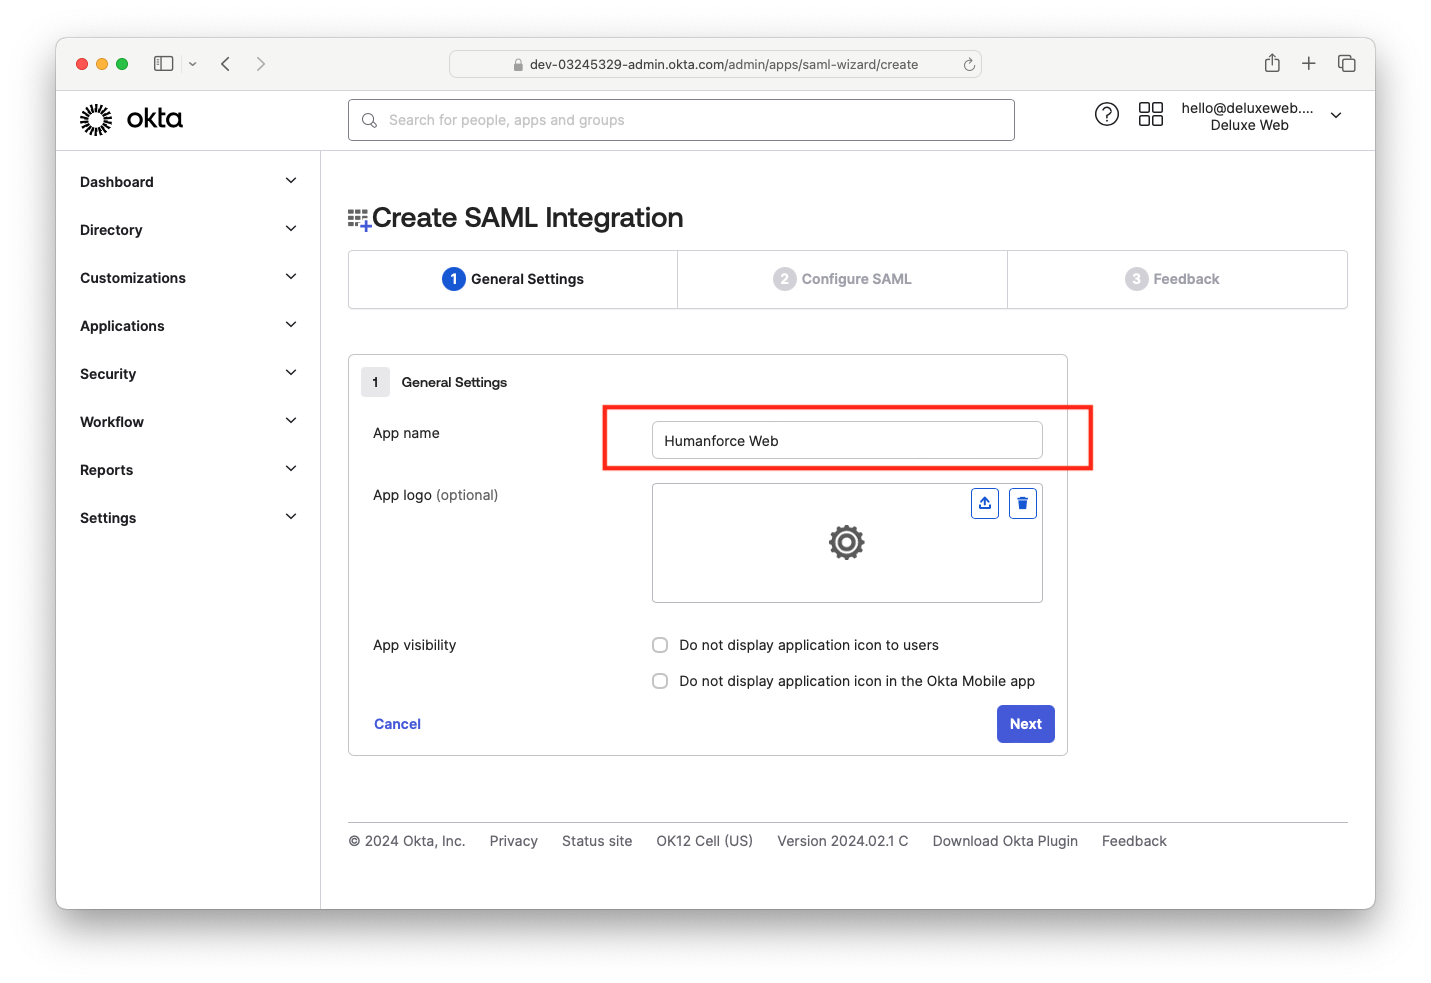1431x983 pixels.
Task: Upload an app logo image
Action: [985, 503]
